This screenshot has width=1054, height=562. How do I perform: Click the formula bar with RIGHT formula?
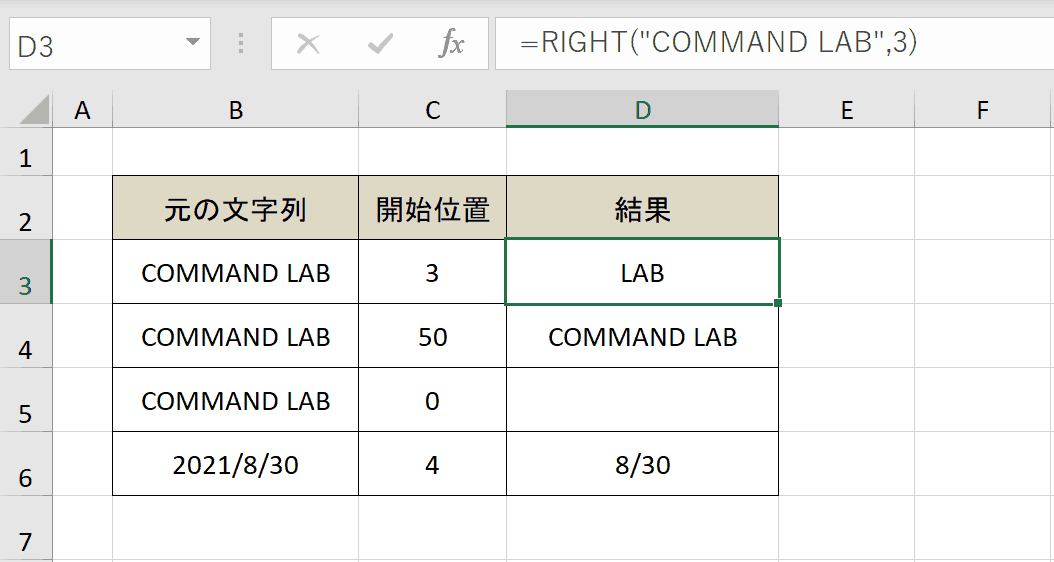(x=774, y=43)
